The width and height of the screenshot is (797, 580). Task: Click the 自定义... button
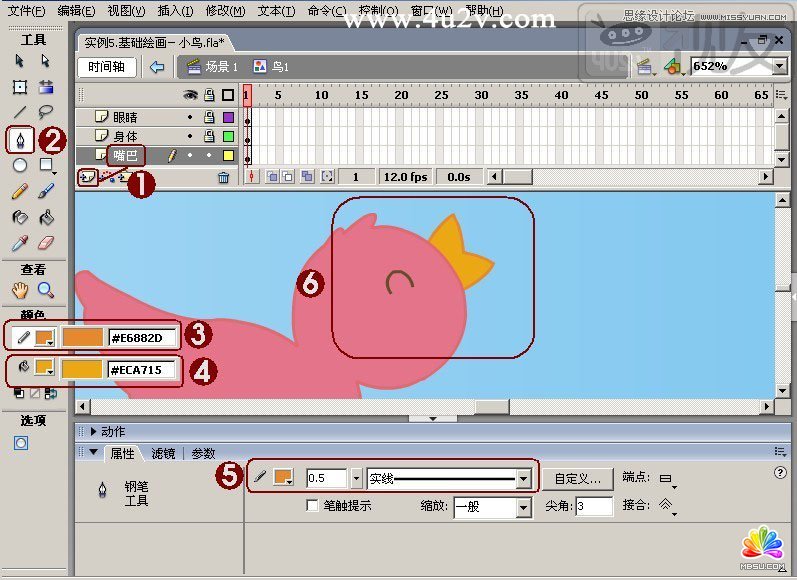coord(578,478)
